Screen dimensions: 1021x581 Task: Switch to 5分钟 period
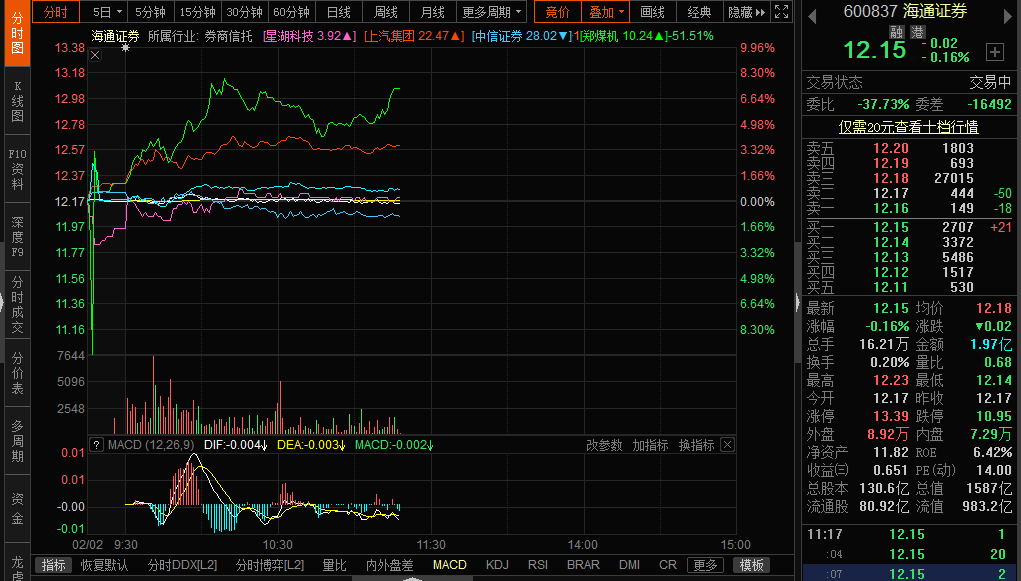[x=150, y=12]
